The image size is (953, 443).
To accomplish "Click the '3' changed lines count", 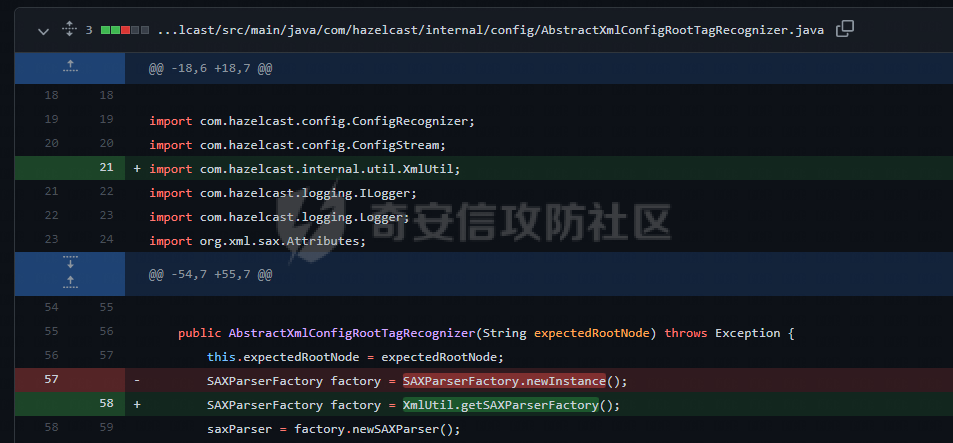I will [x=89, y=30].
